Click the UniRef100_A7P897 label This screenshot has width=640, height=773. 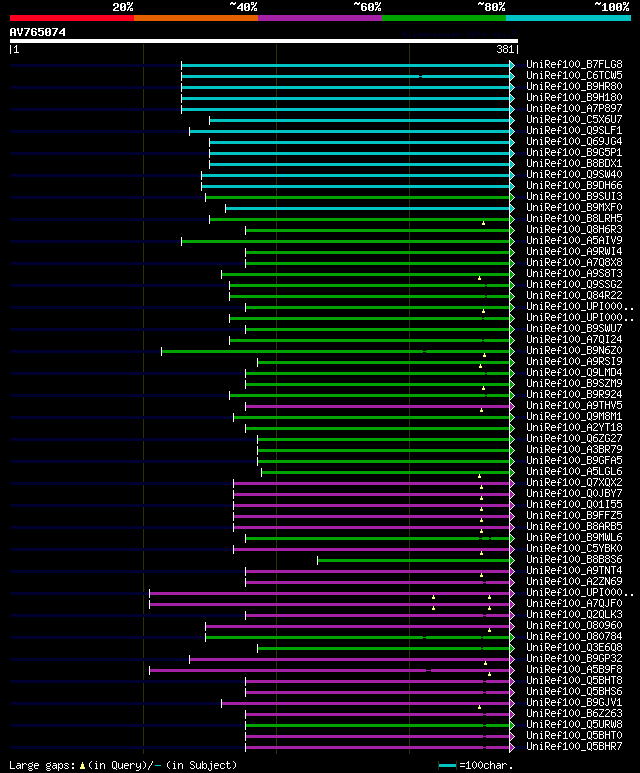(x=574, y=108)
